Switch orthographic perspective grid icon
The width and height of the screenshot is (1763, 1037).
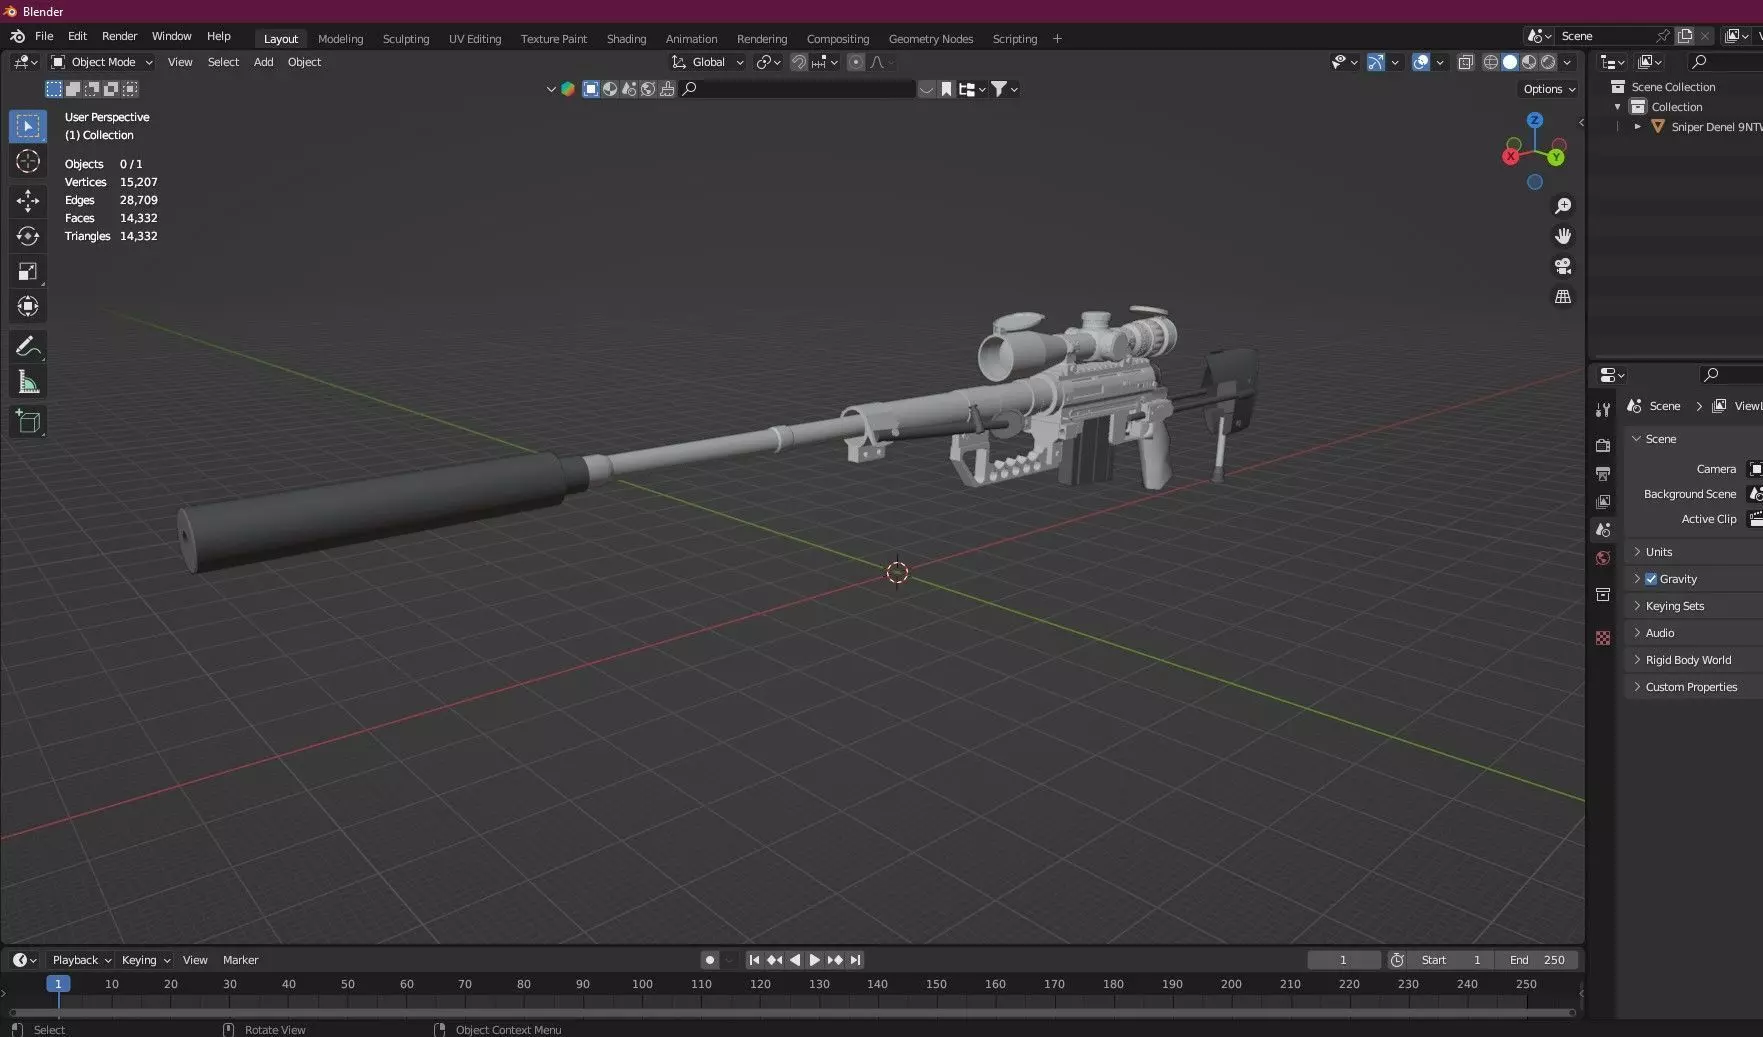point(1563,297)
